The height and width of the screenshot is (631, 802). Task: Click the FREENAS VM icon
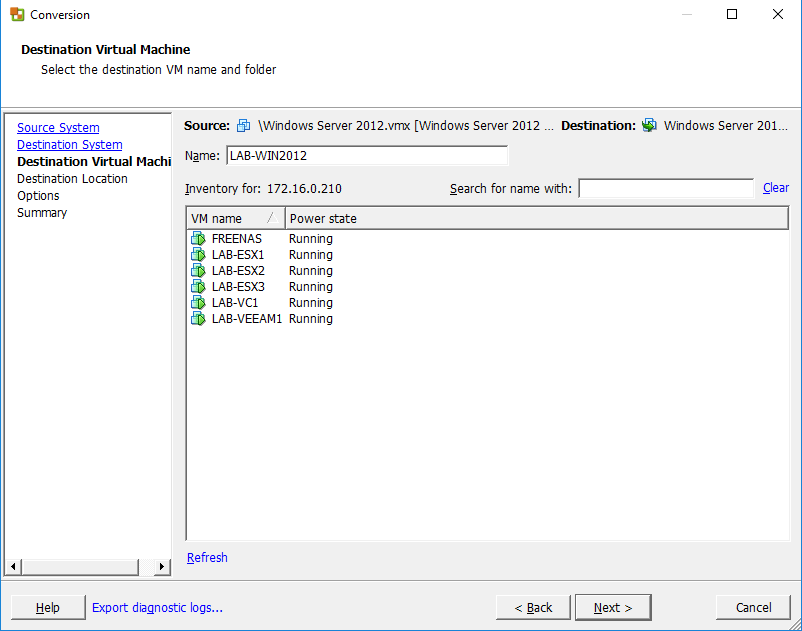tap(198, 239)
